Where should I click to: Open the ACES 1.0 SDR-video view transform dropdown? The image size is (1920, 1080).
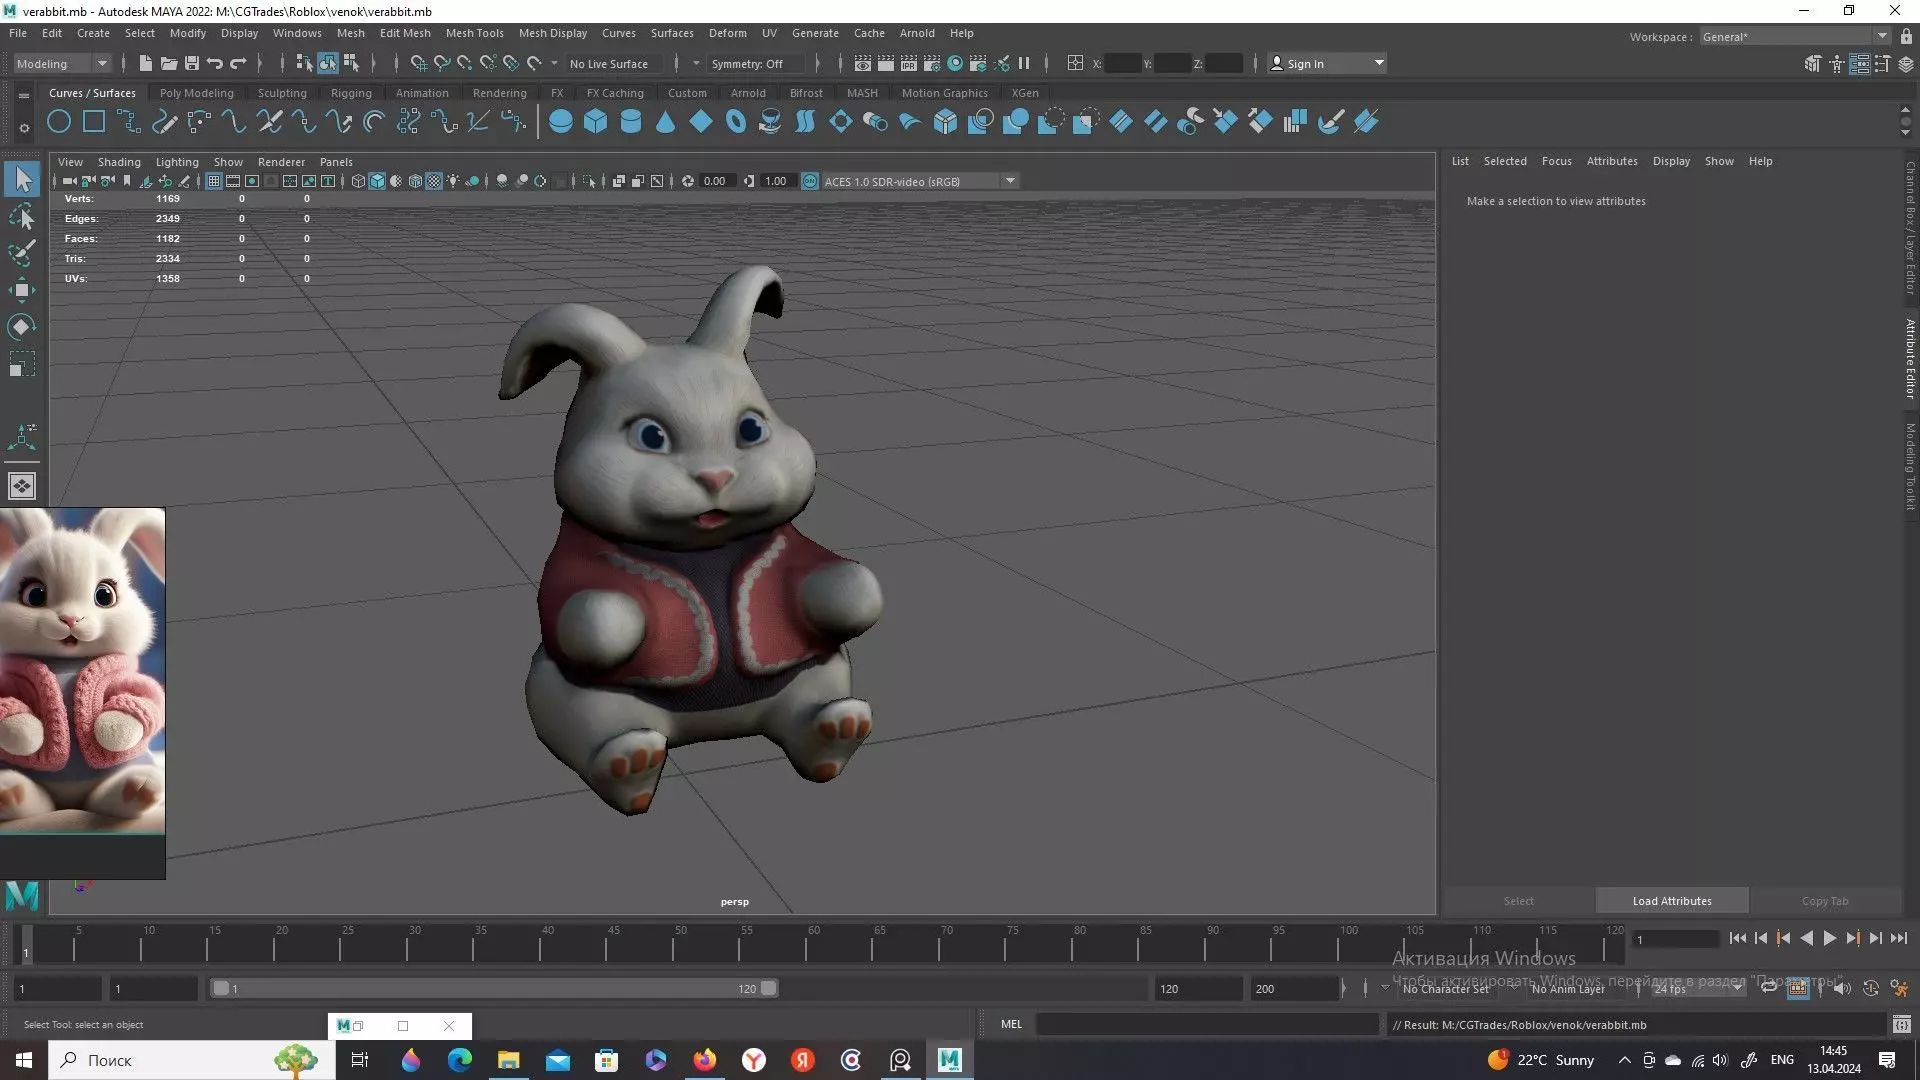pyautogui.click(x=918, y=181)
